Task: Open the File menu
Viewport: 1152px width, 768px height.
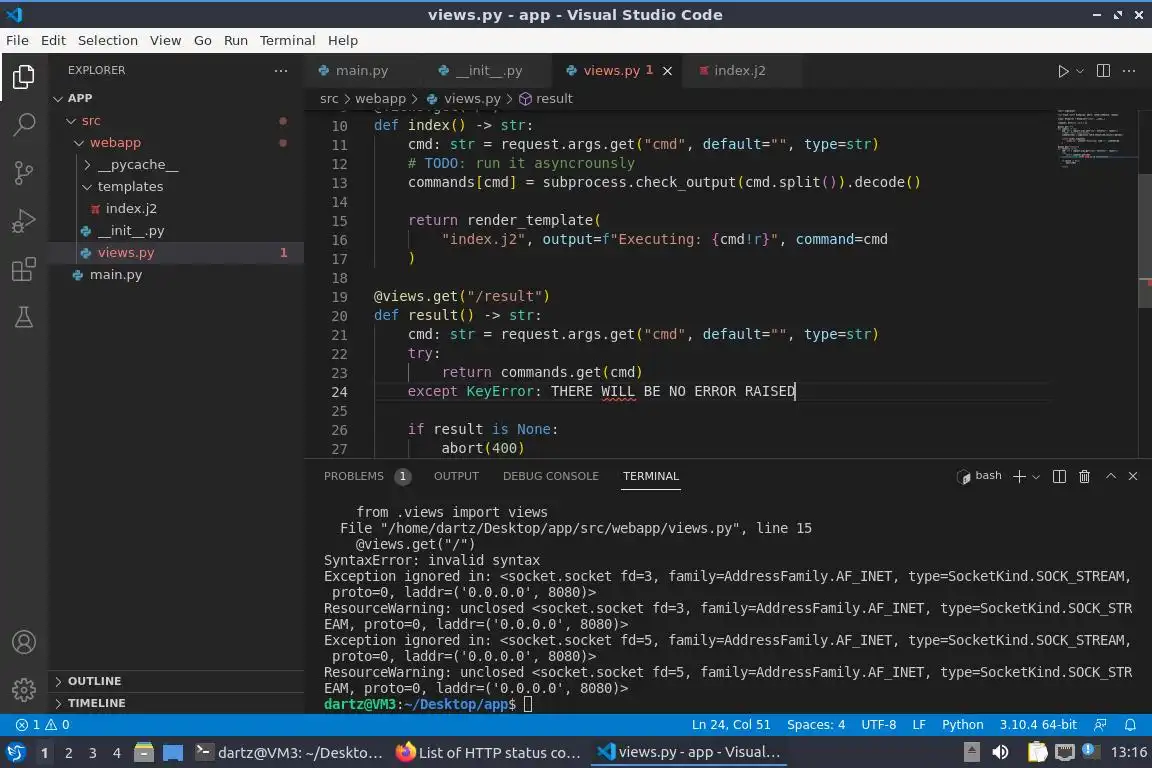Action: (x=17, y=40)
